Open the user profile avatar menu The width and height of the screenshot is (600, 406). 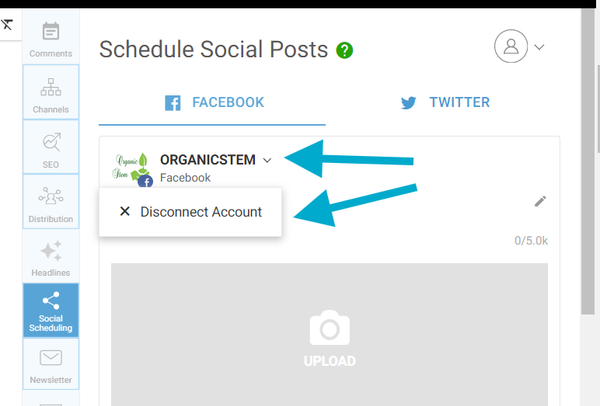tap(512, 46)
